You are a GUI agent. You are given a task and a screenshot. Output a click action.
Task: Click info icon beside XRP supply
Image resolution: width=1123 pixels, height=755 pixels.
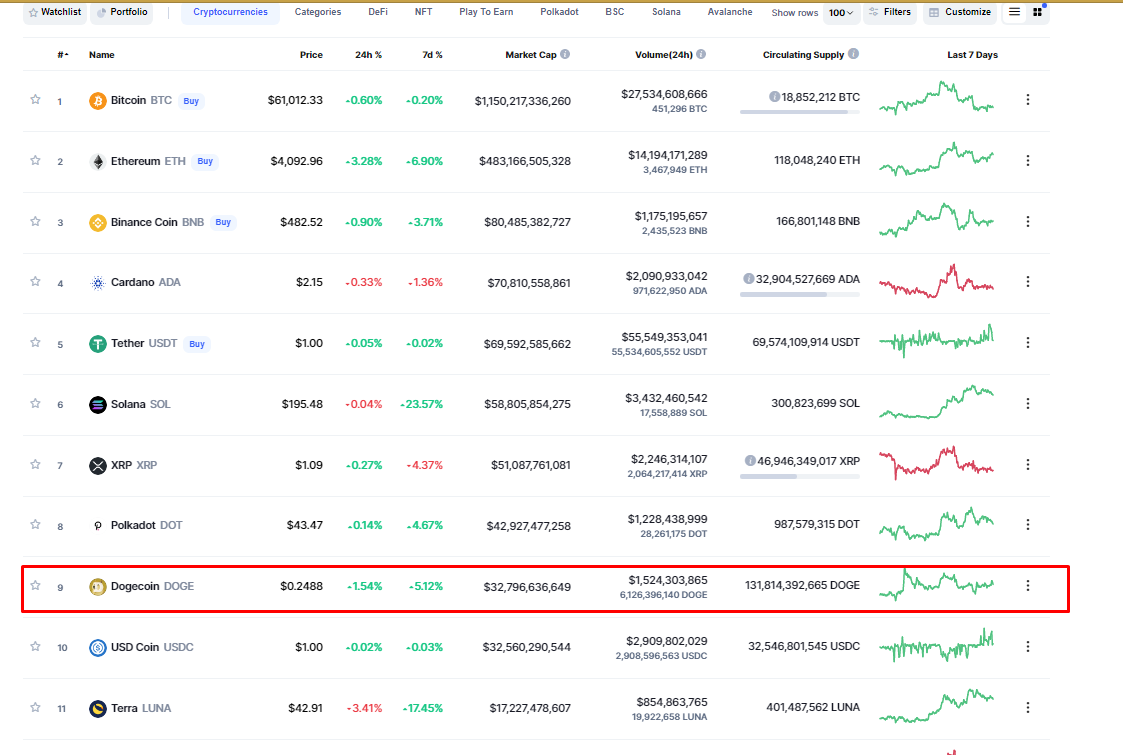point(750,461)
